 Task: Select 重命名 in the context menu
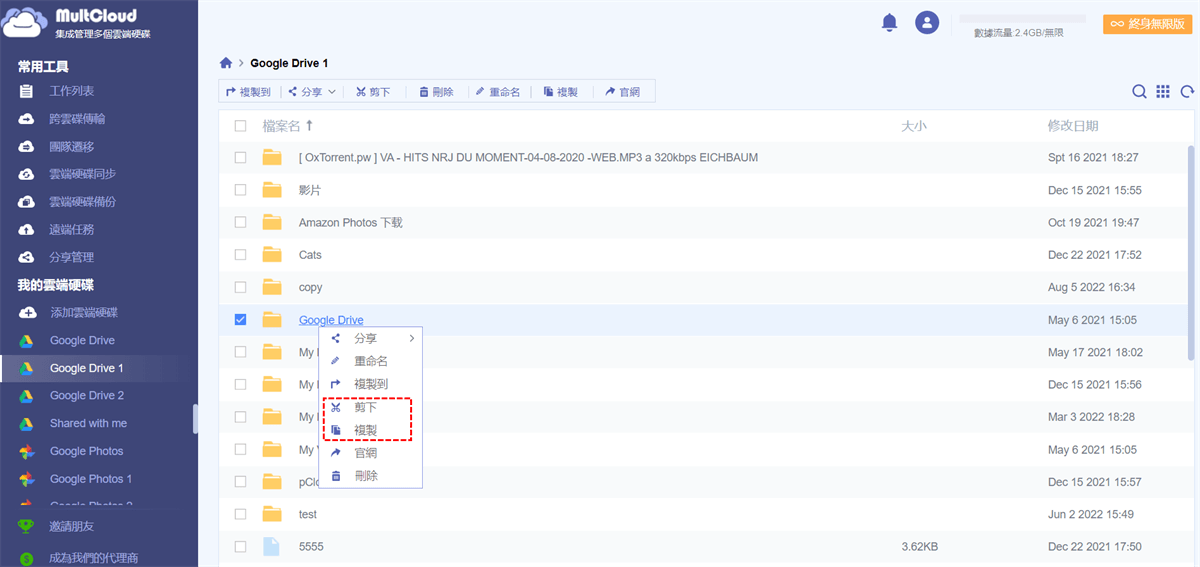point(371,361)
